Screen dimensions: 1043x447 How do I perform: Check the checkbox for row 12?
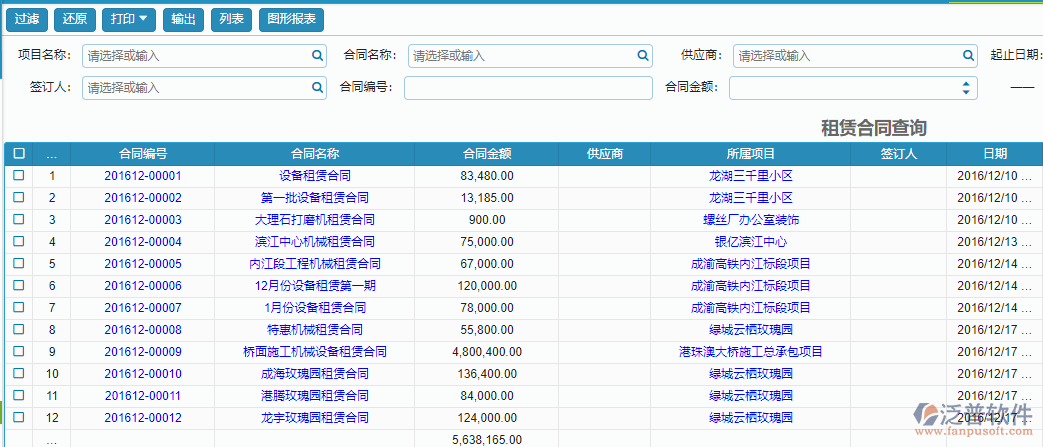tap(19, 417)
